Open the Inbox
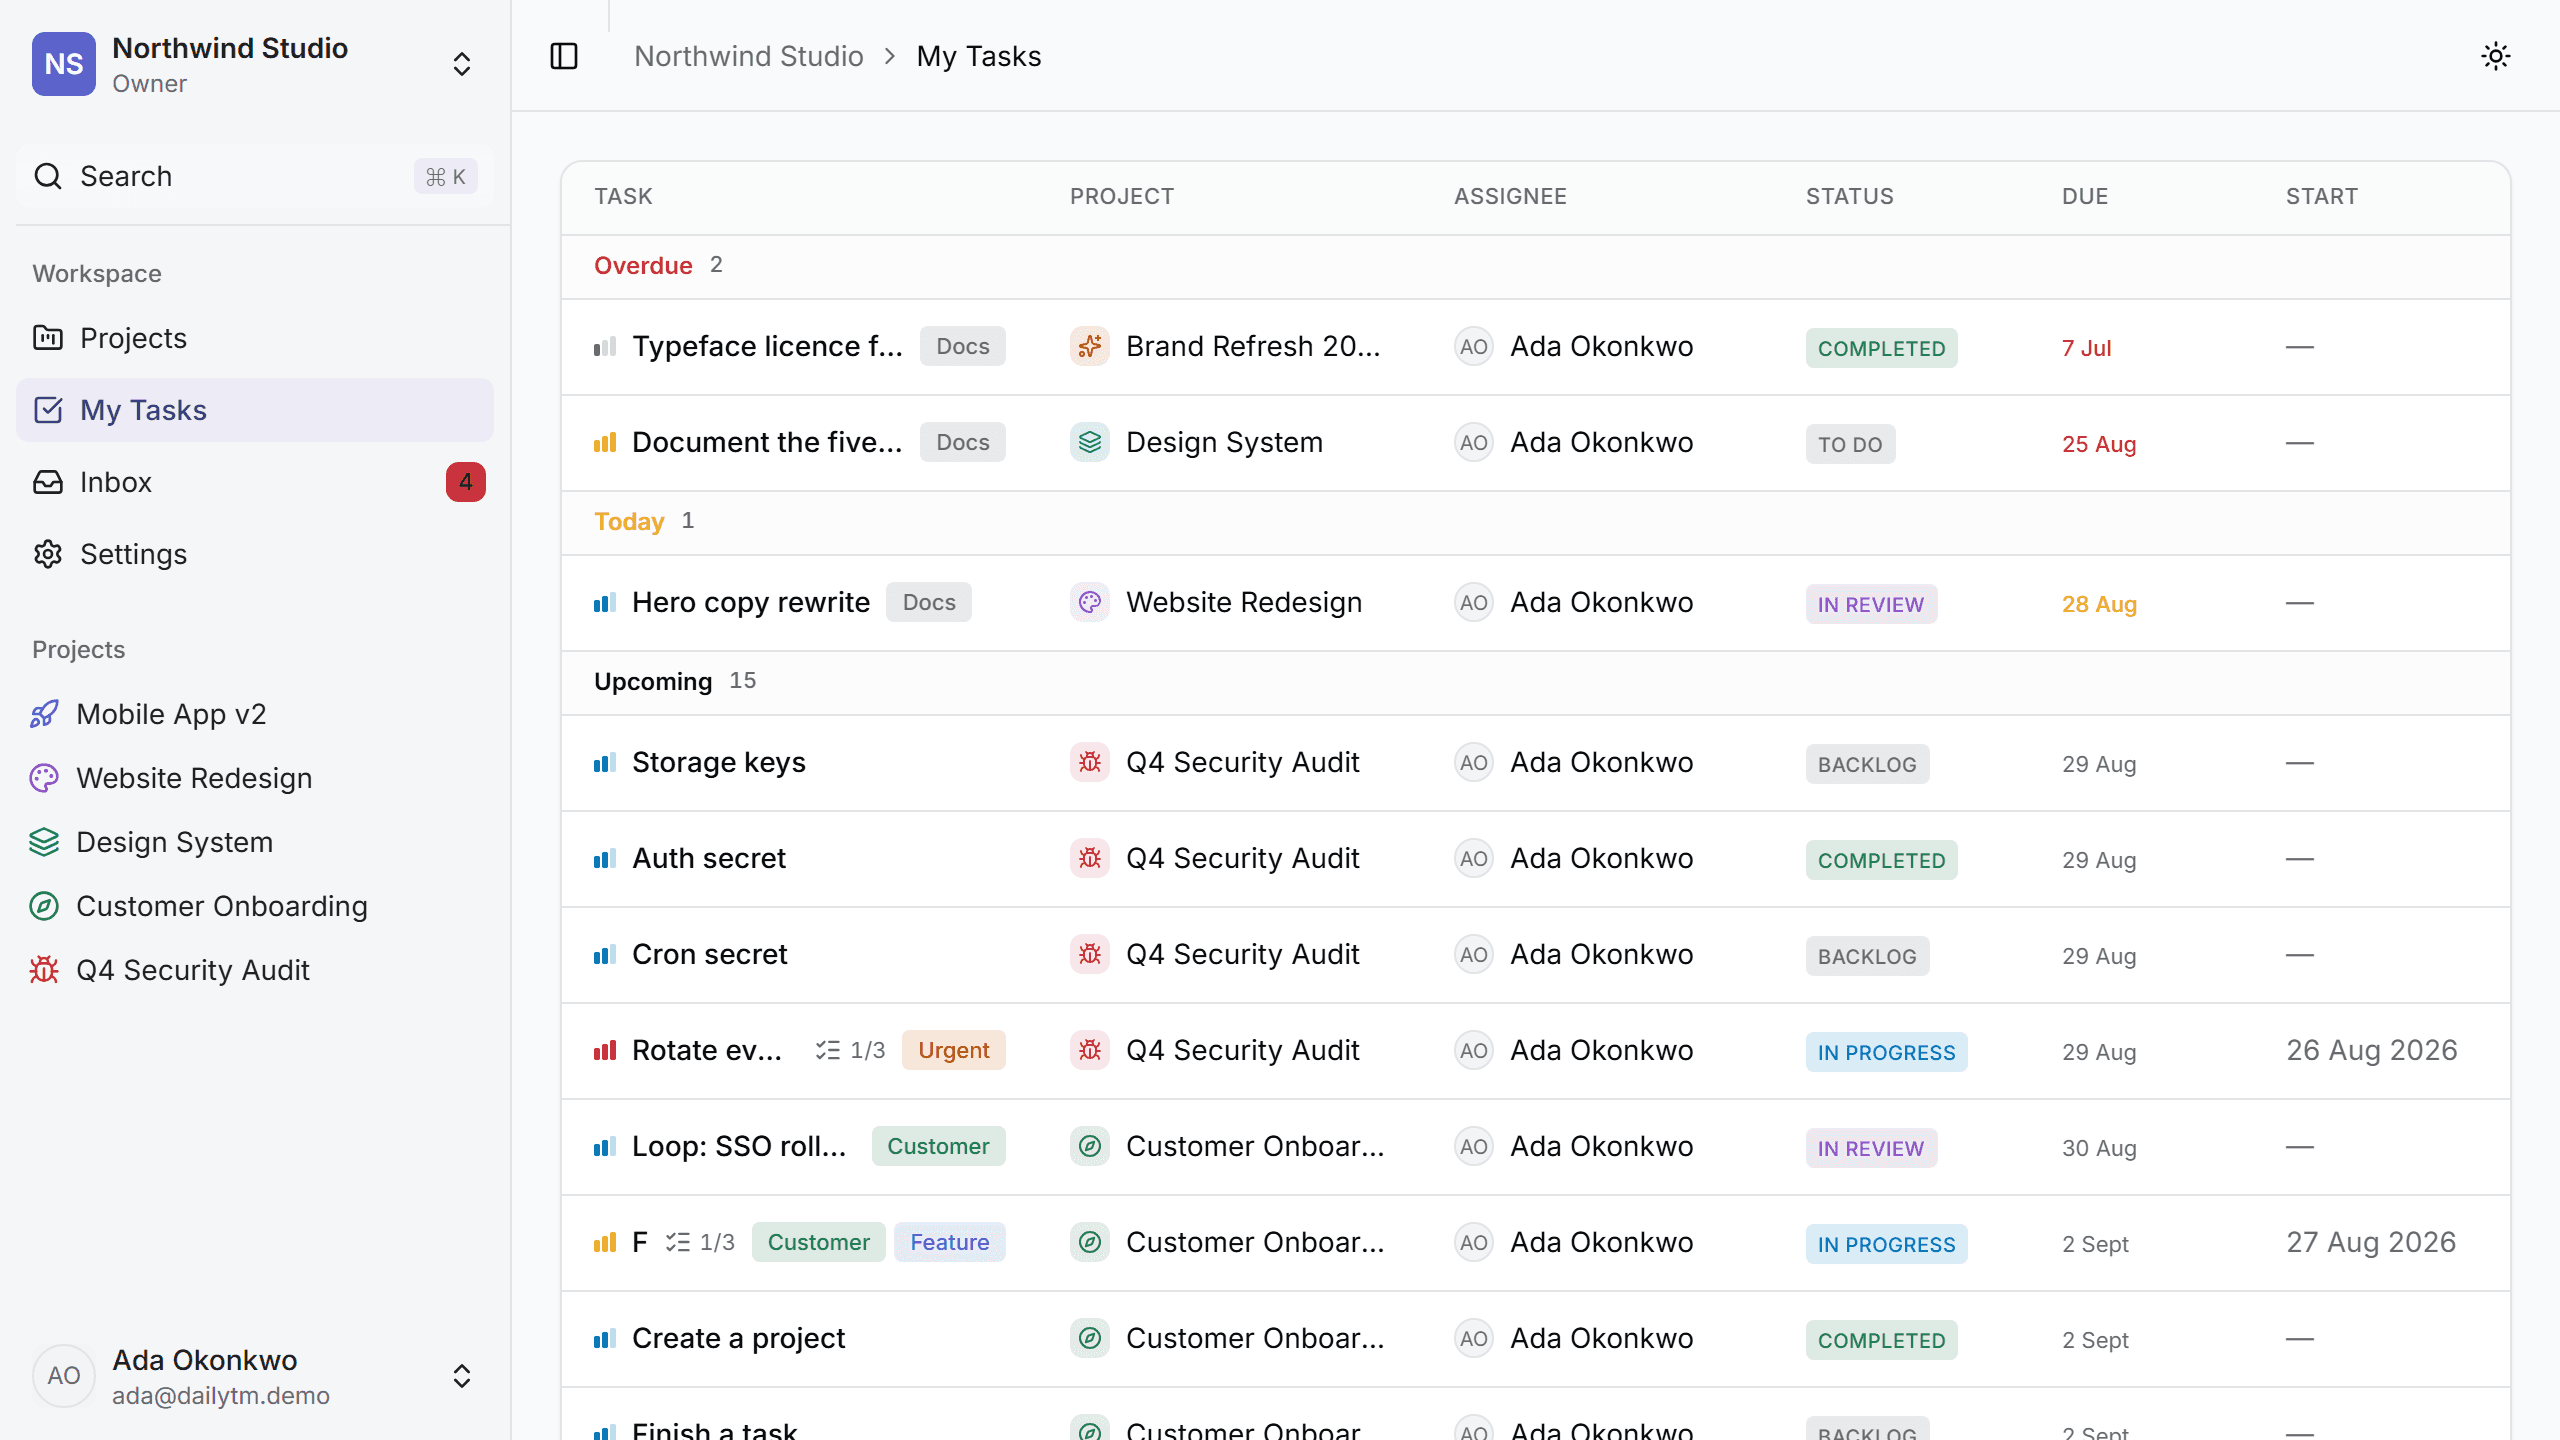 [255, 482]
